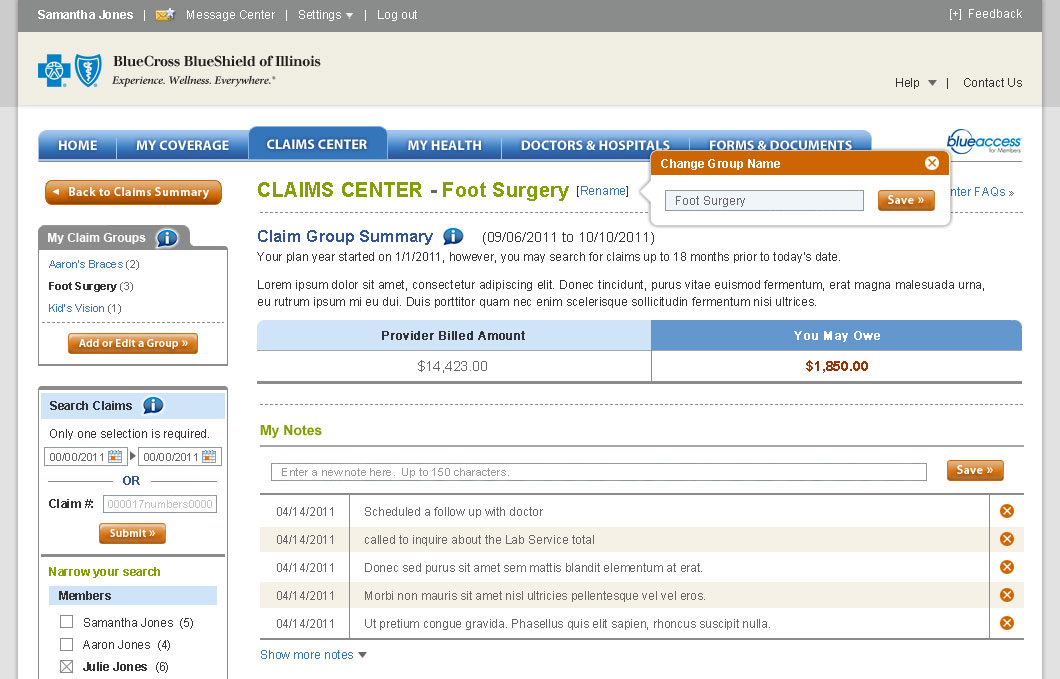Viewport: 1060px width, 679px height.
Task: Click Back to Claims Summary button
Action: click(x=133, y=192)
